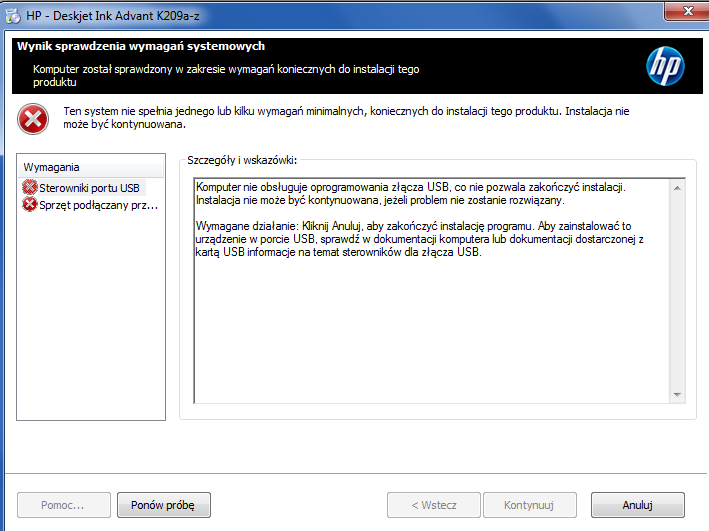Close the HP Deskjet installer window
The width and height of the screenshot is (709, 531).
[687, 11]
